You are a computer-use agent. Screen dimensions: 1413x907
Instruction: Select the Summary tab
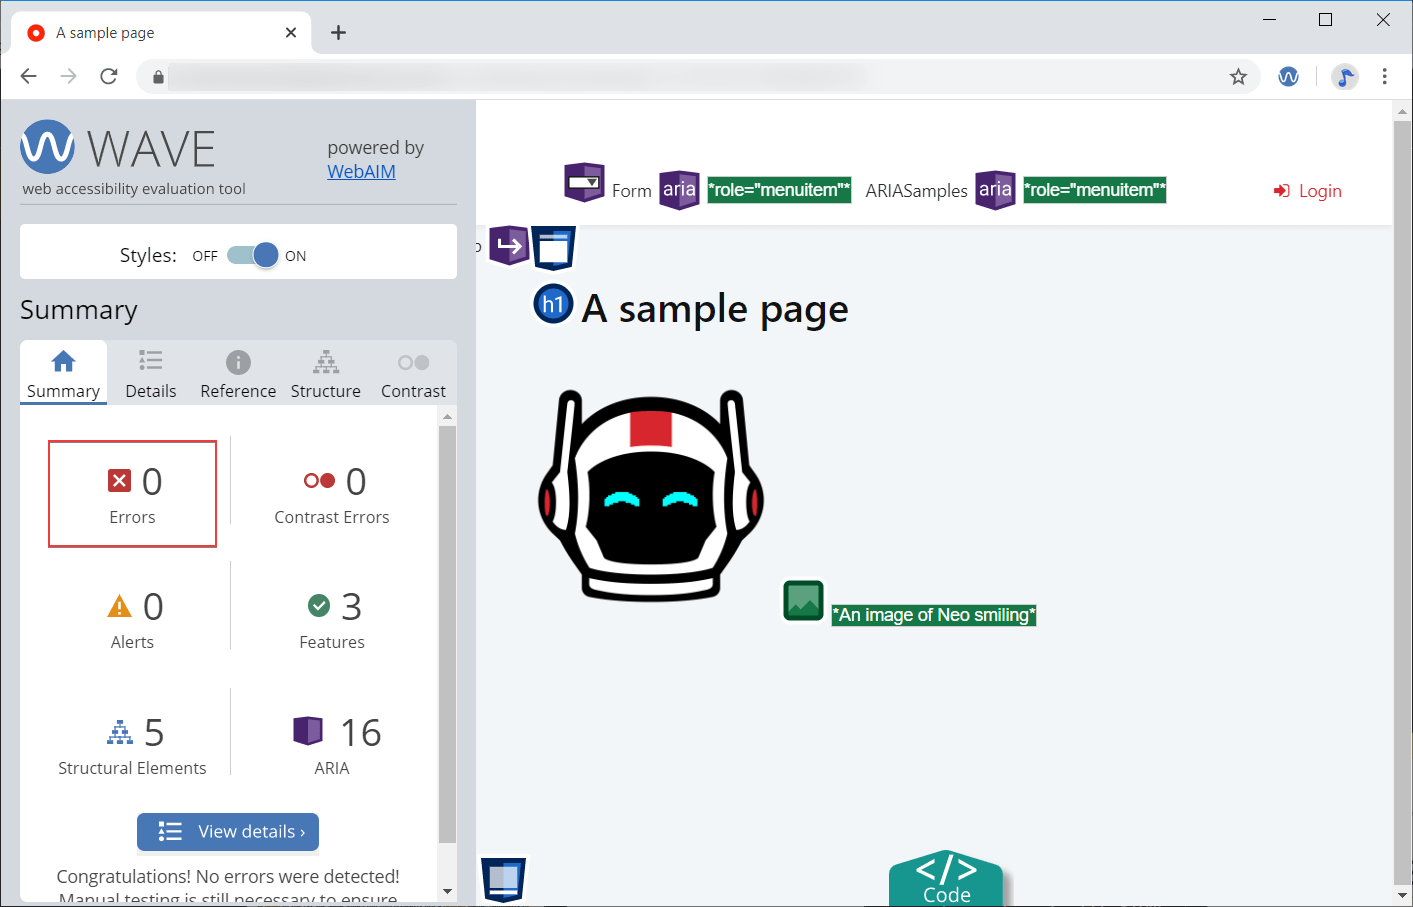63,374
